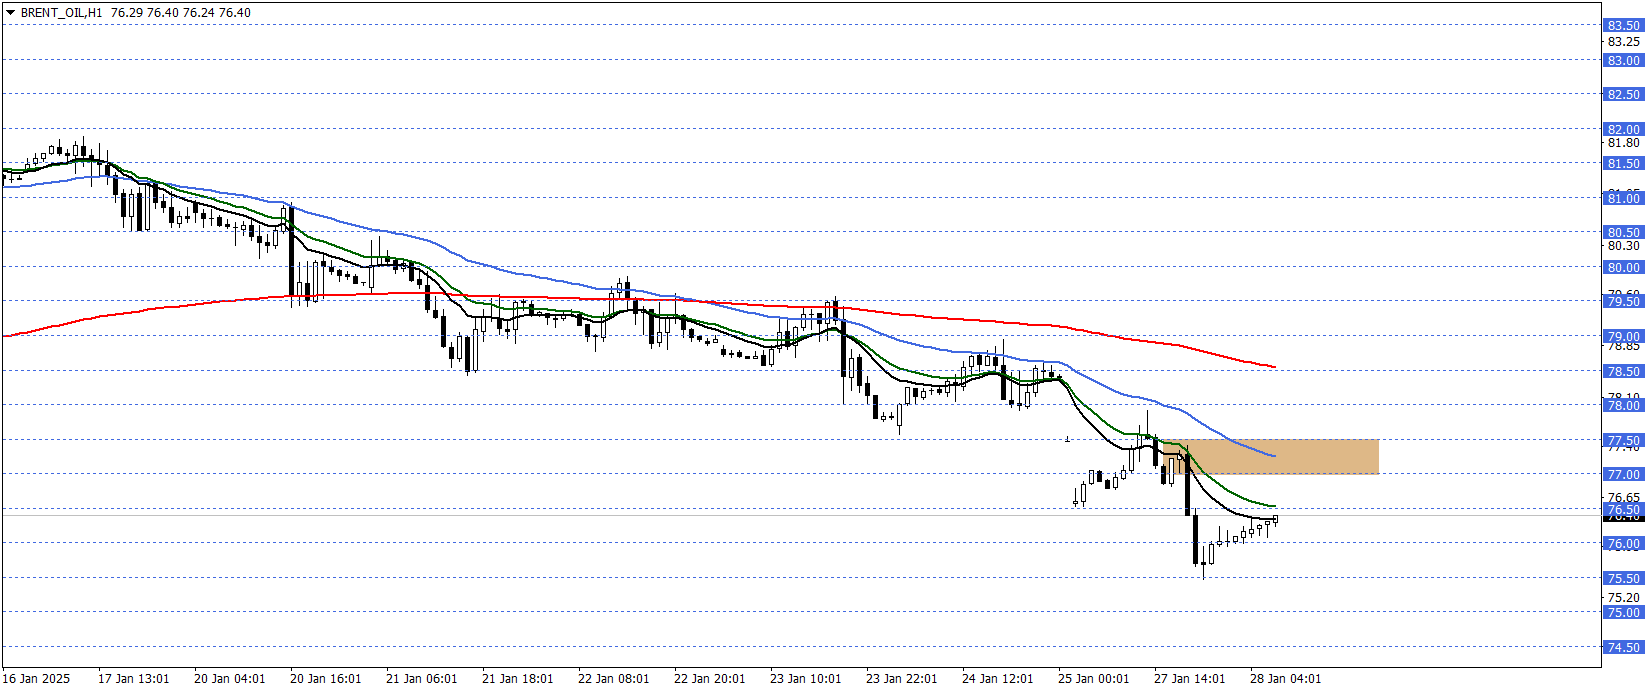Click the 23 Jan 10:01 time label
The width and height of the screenshot is (1651, 691).
[x=805, y=678]
